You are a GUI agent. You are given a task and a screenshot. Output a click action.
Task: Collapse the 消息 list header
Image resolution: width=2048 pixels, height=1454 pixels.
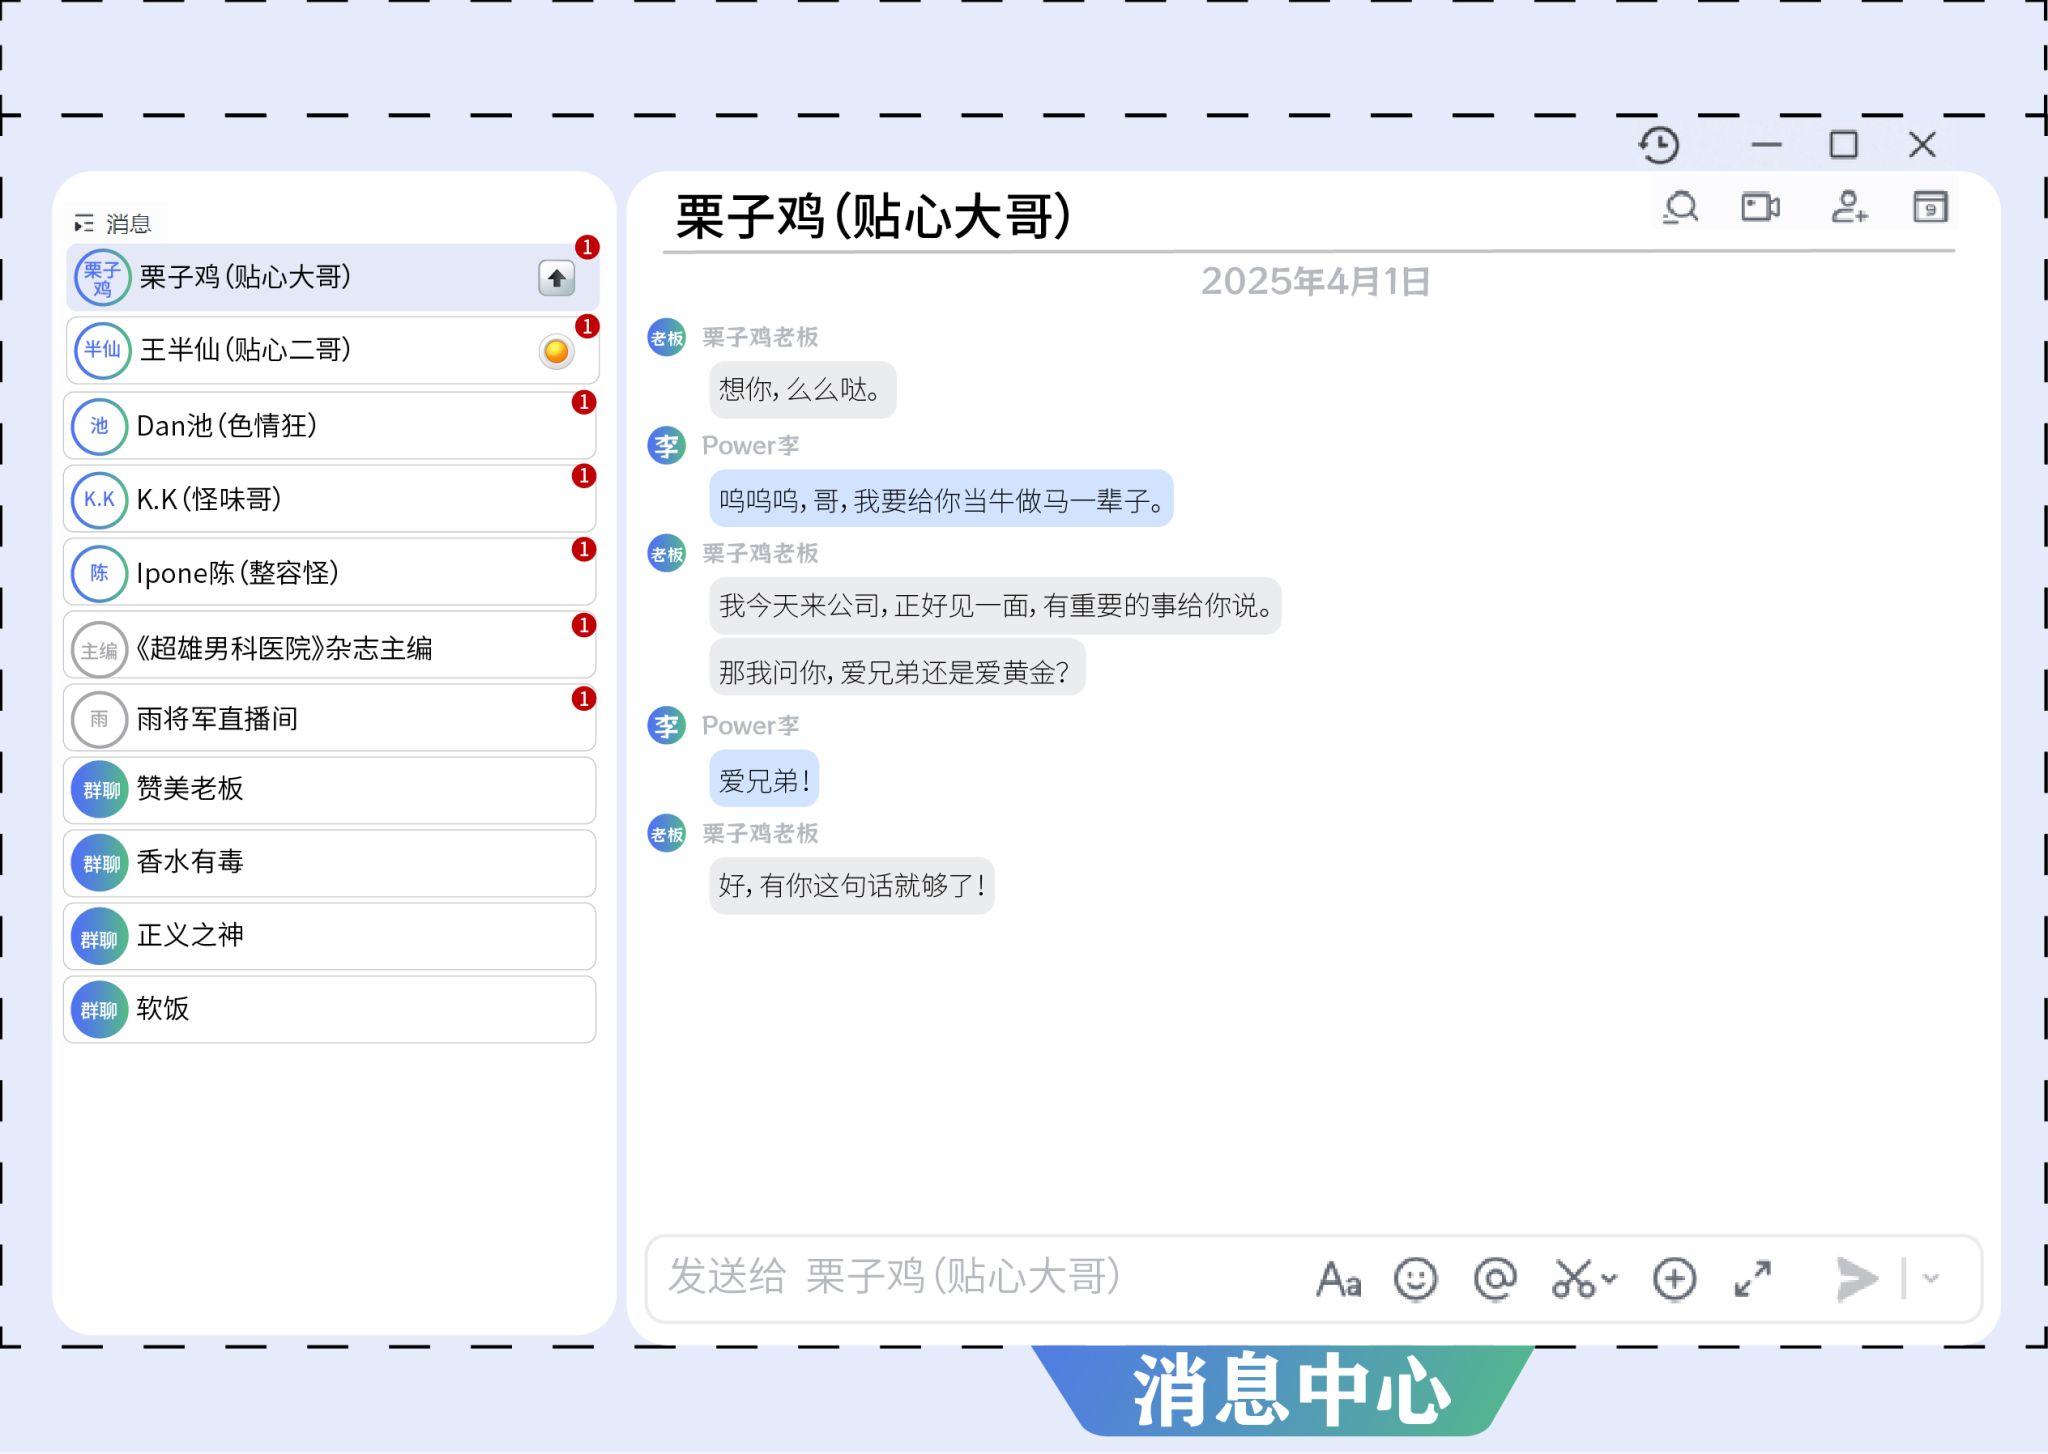point(84,224)
